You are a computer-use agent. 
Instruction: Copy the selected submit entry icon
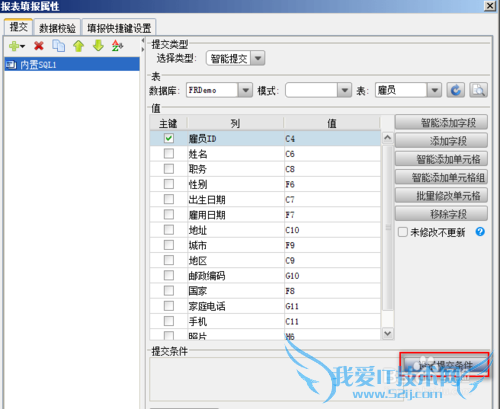click(59, 46)
